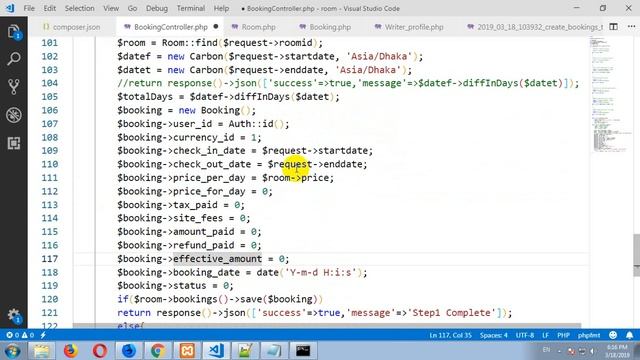Open the Edit menu

tap(49, 8)
